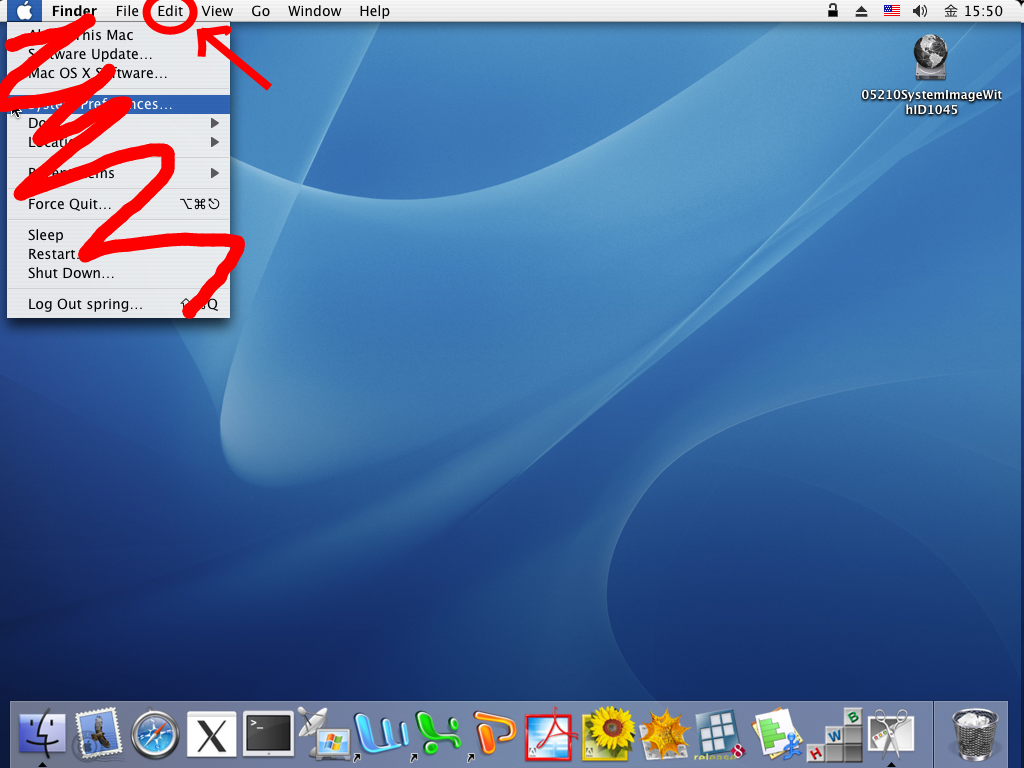Screen dimensions: 1024x768
Task: Open the 05210SystemImageWithID1045 network disk
Action: pos(931,58)
